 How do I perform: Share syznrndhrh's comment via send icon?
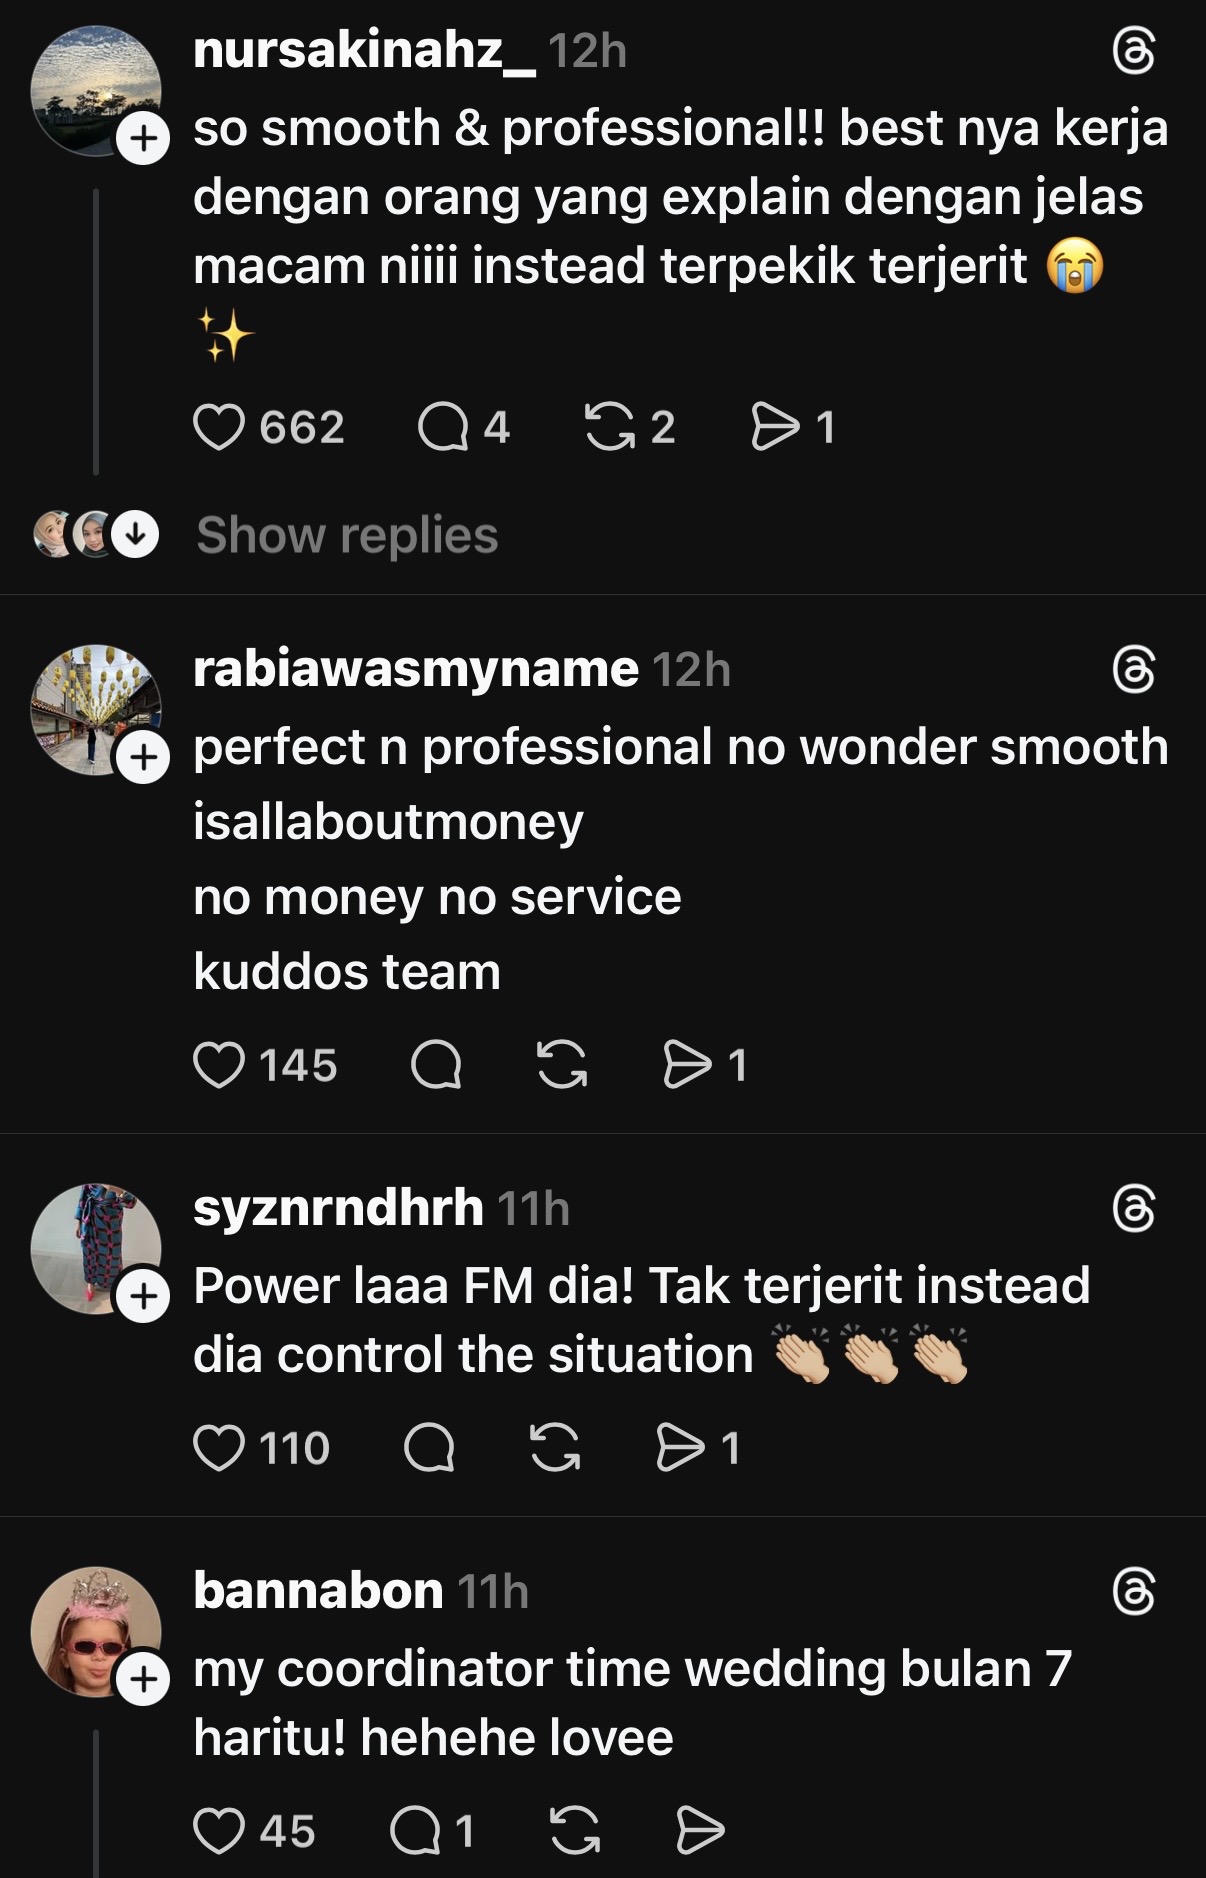point(681,1448)
